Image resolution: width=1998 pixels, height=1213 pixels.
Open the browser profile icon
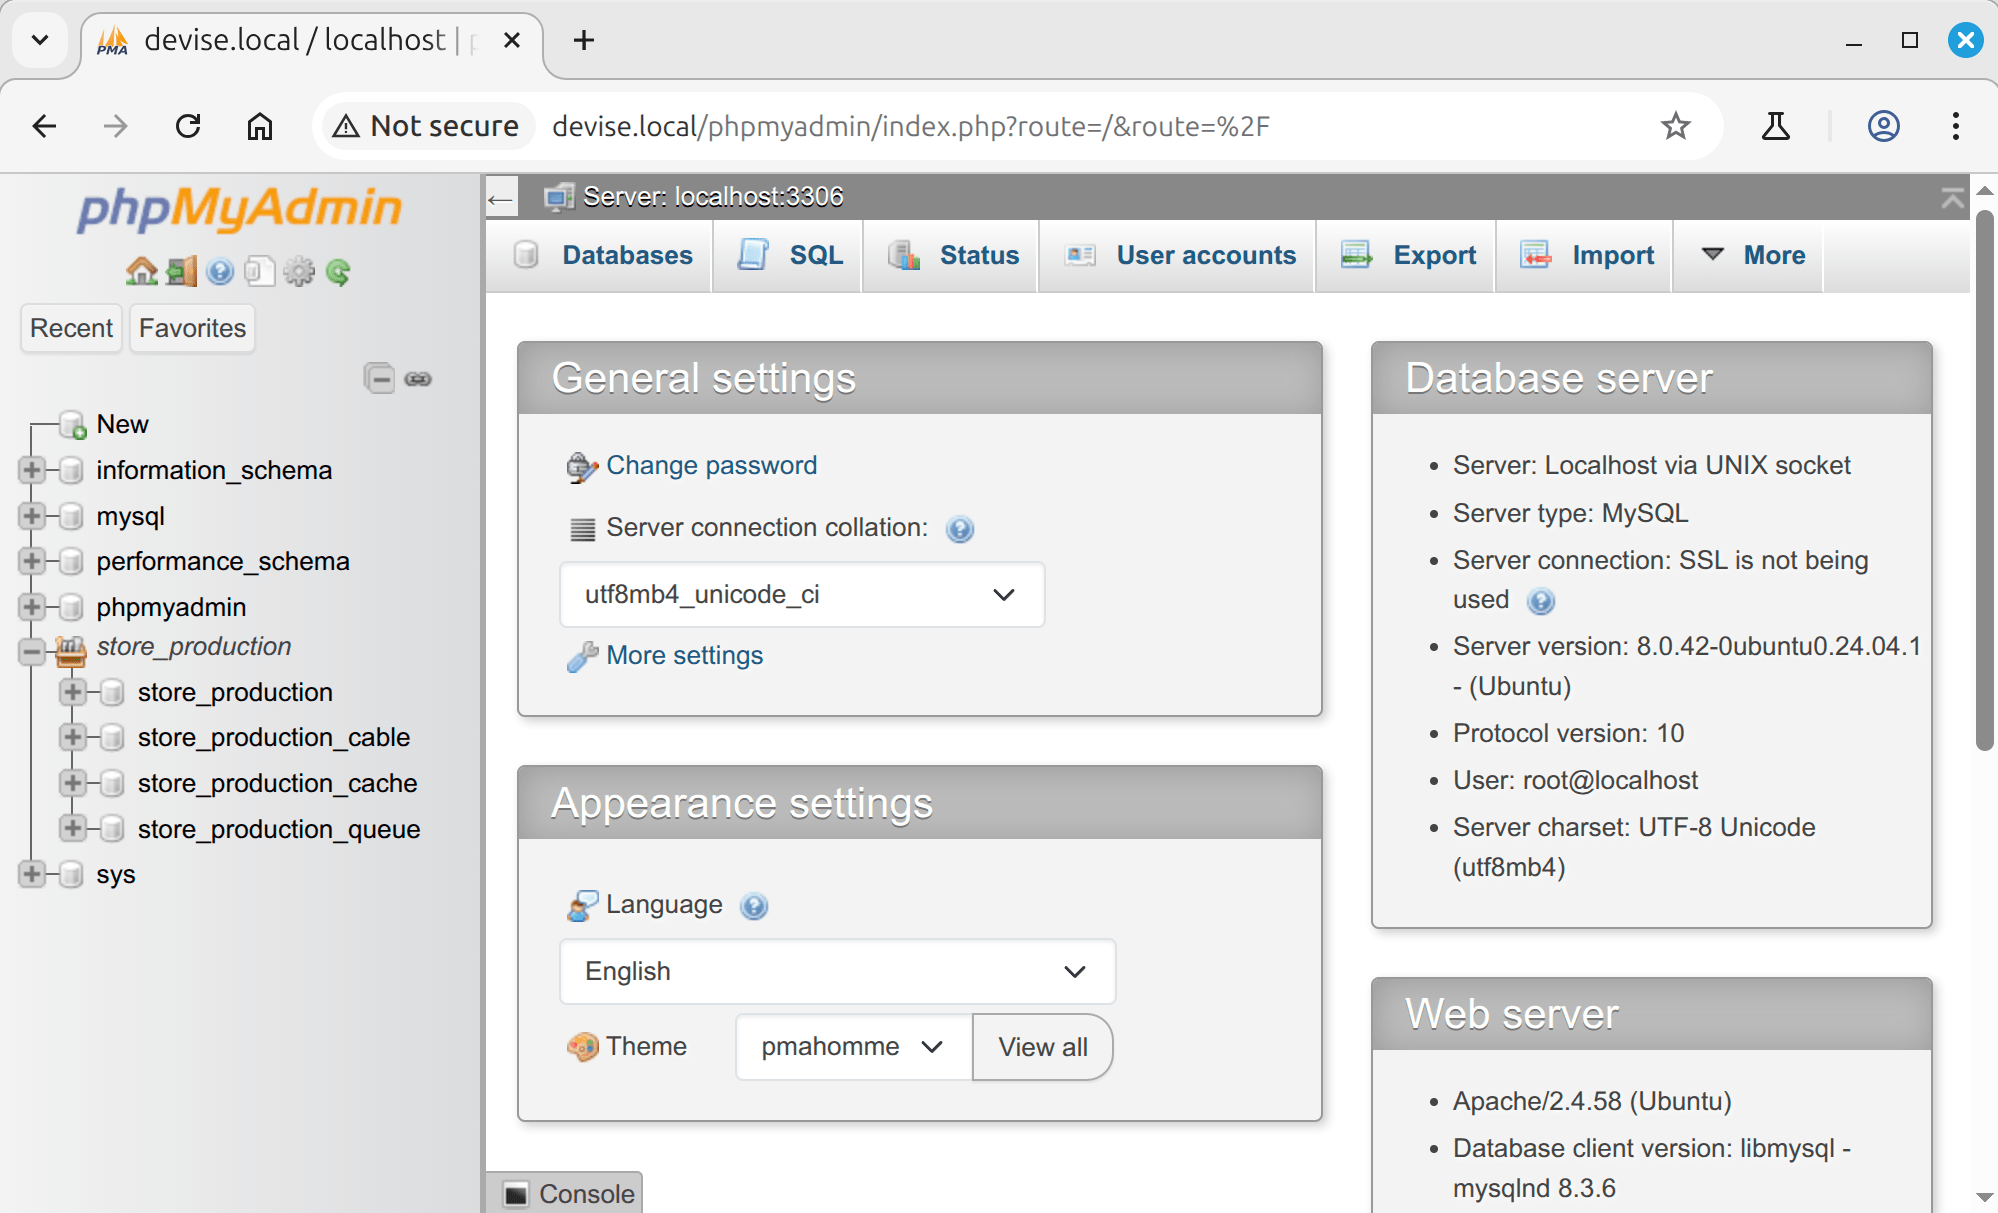click(1884, 126)
